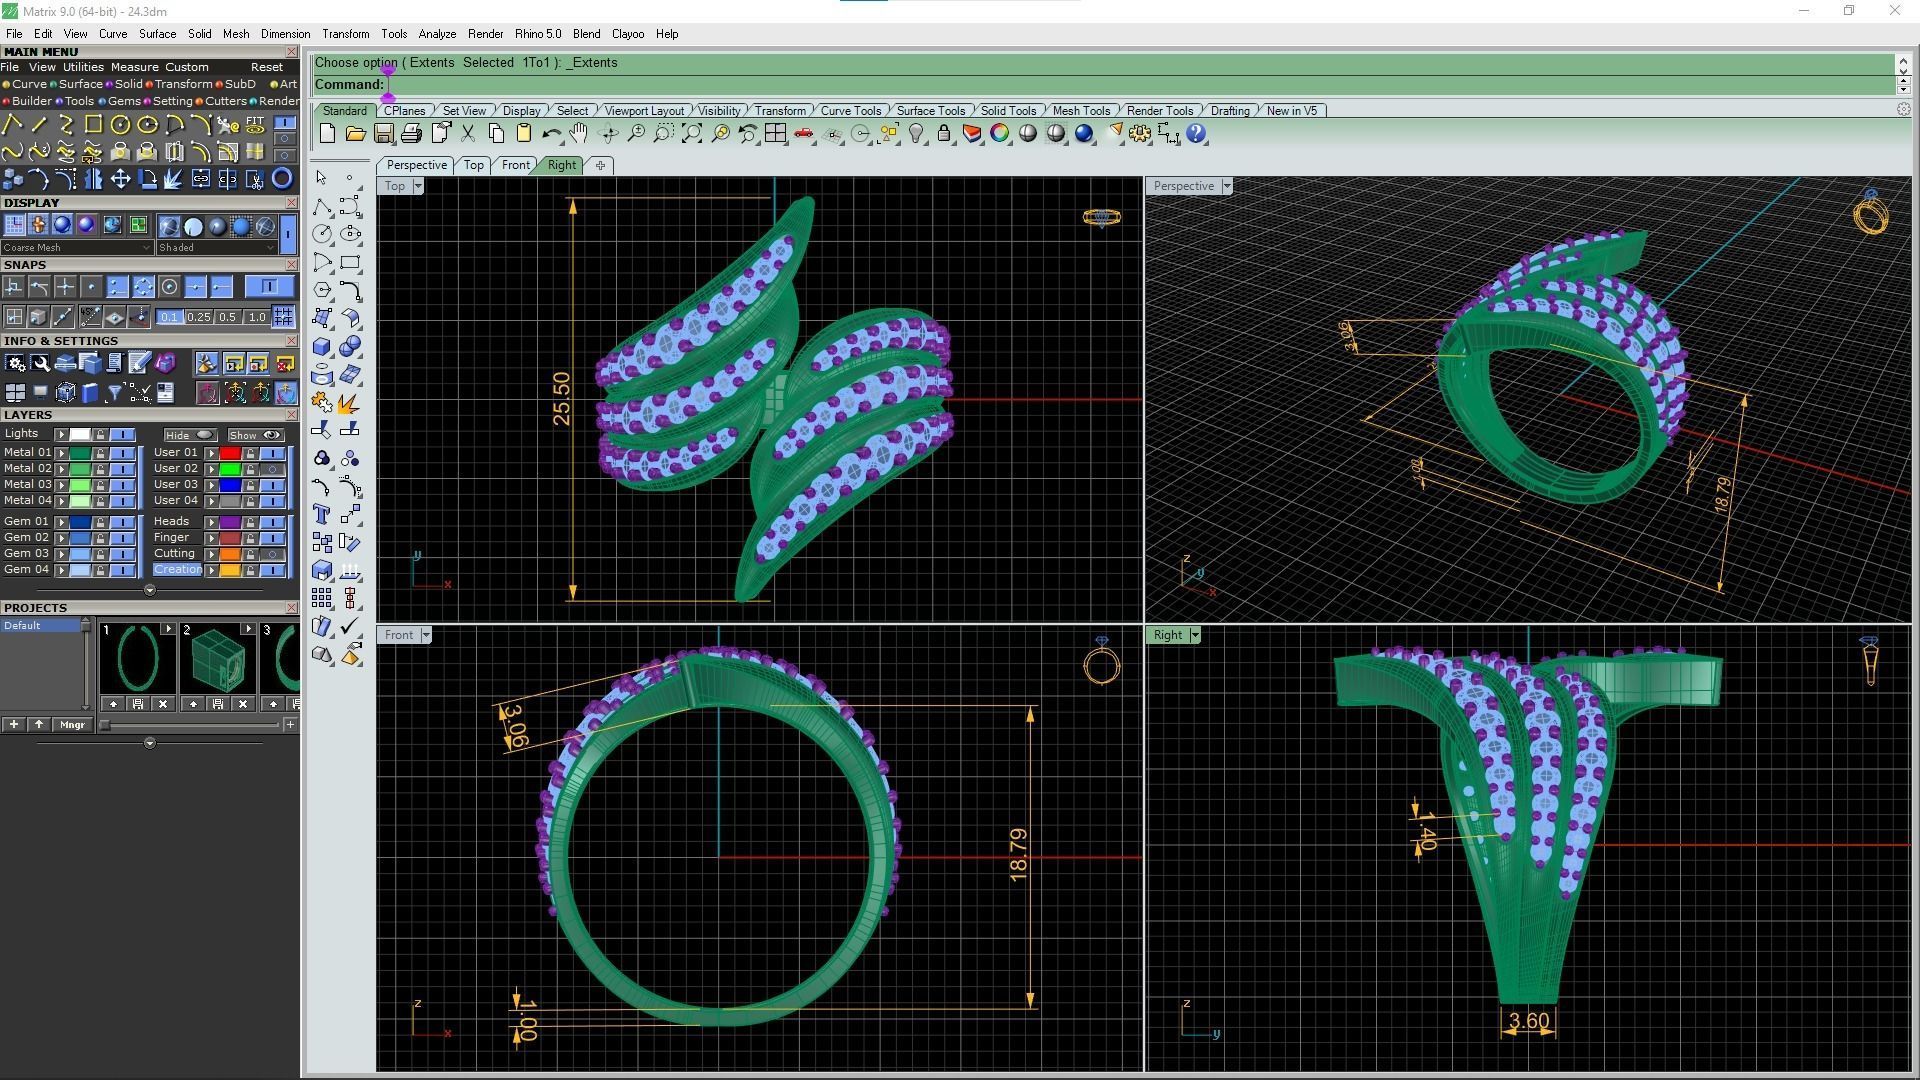Viewport: 1920px width, 1080px height.
Task: Toggle visibility of Gem 03 layer
Action: point(123,554)
